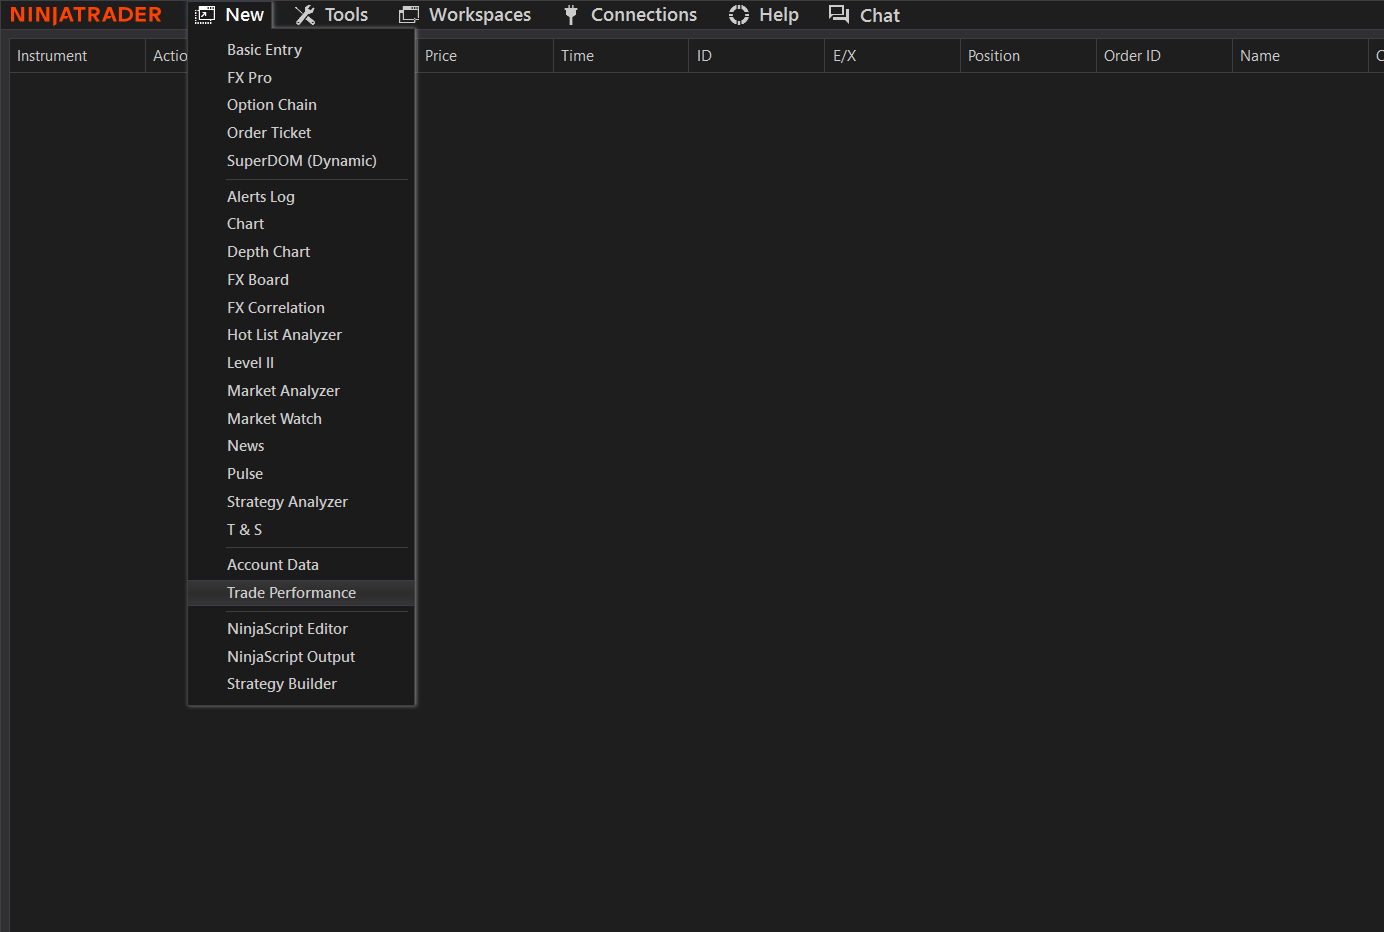Click the NINJATRADER logo

click(85, 14)
